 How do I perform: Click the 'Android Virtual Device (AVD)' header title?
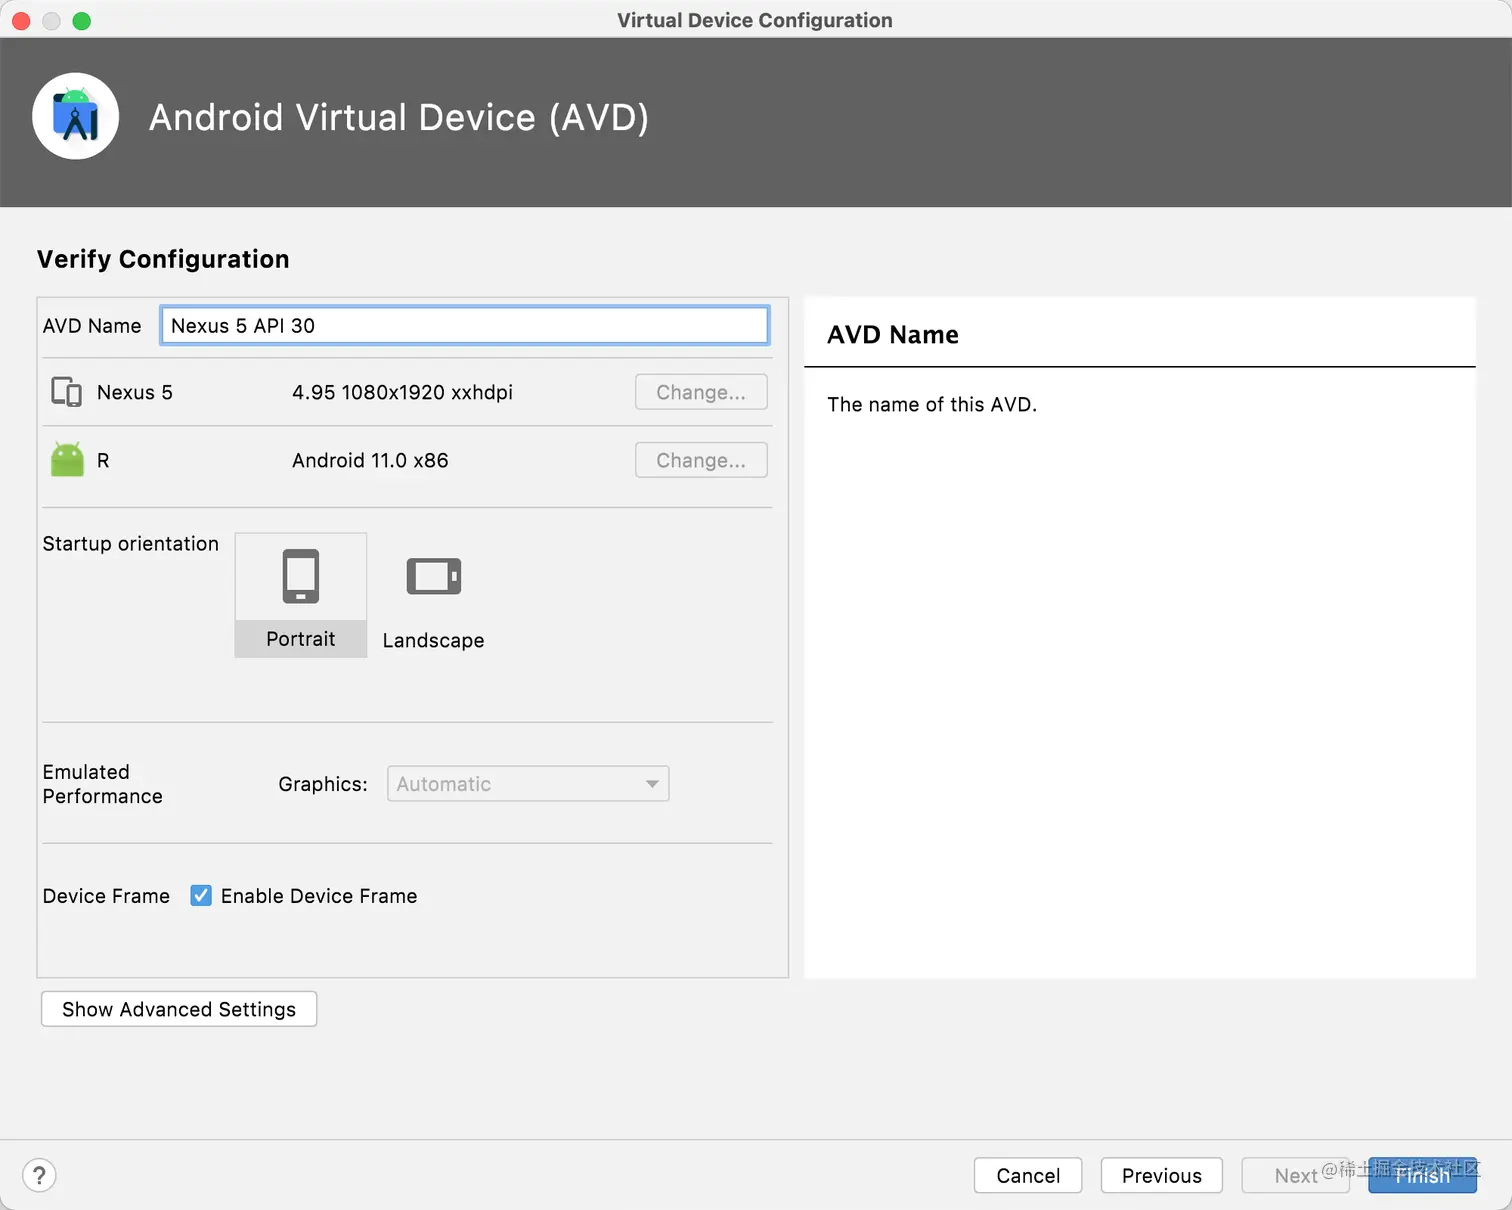point(399,117)
